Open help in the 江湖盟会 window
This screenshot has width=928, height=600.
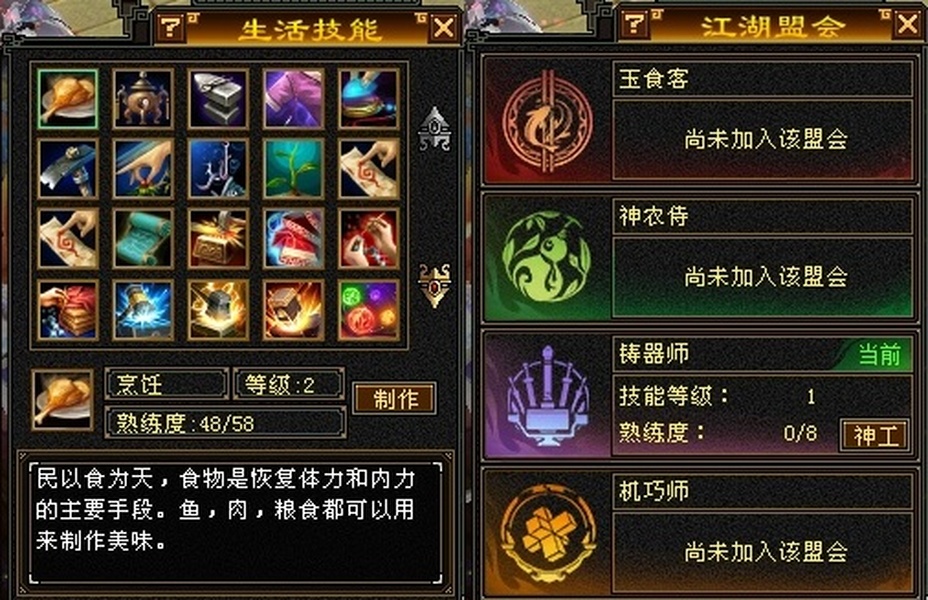coord(635,24)
